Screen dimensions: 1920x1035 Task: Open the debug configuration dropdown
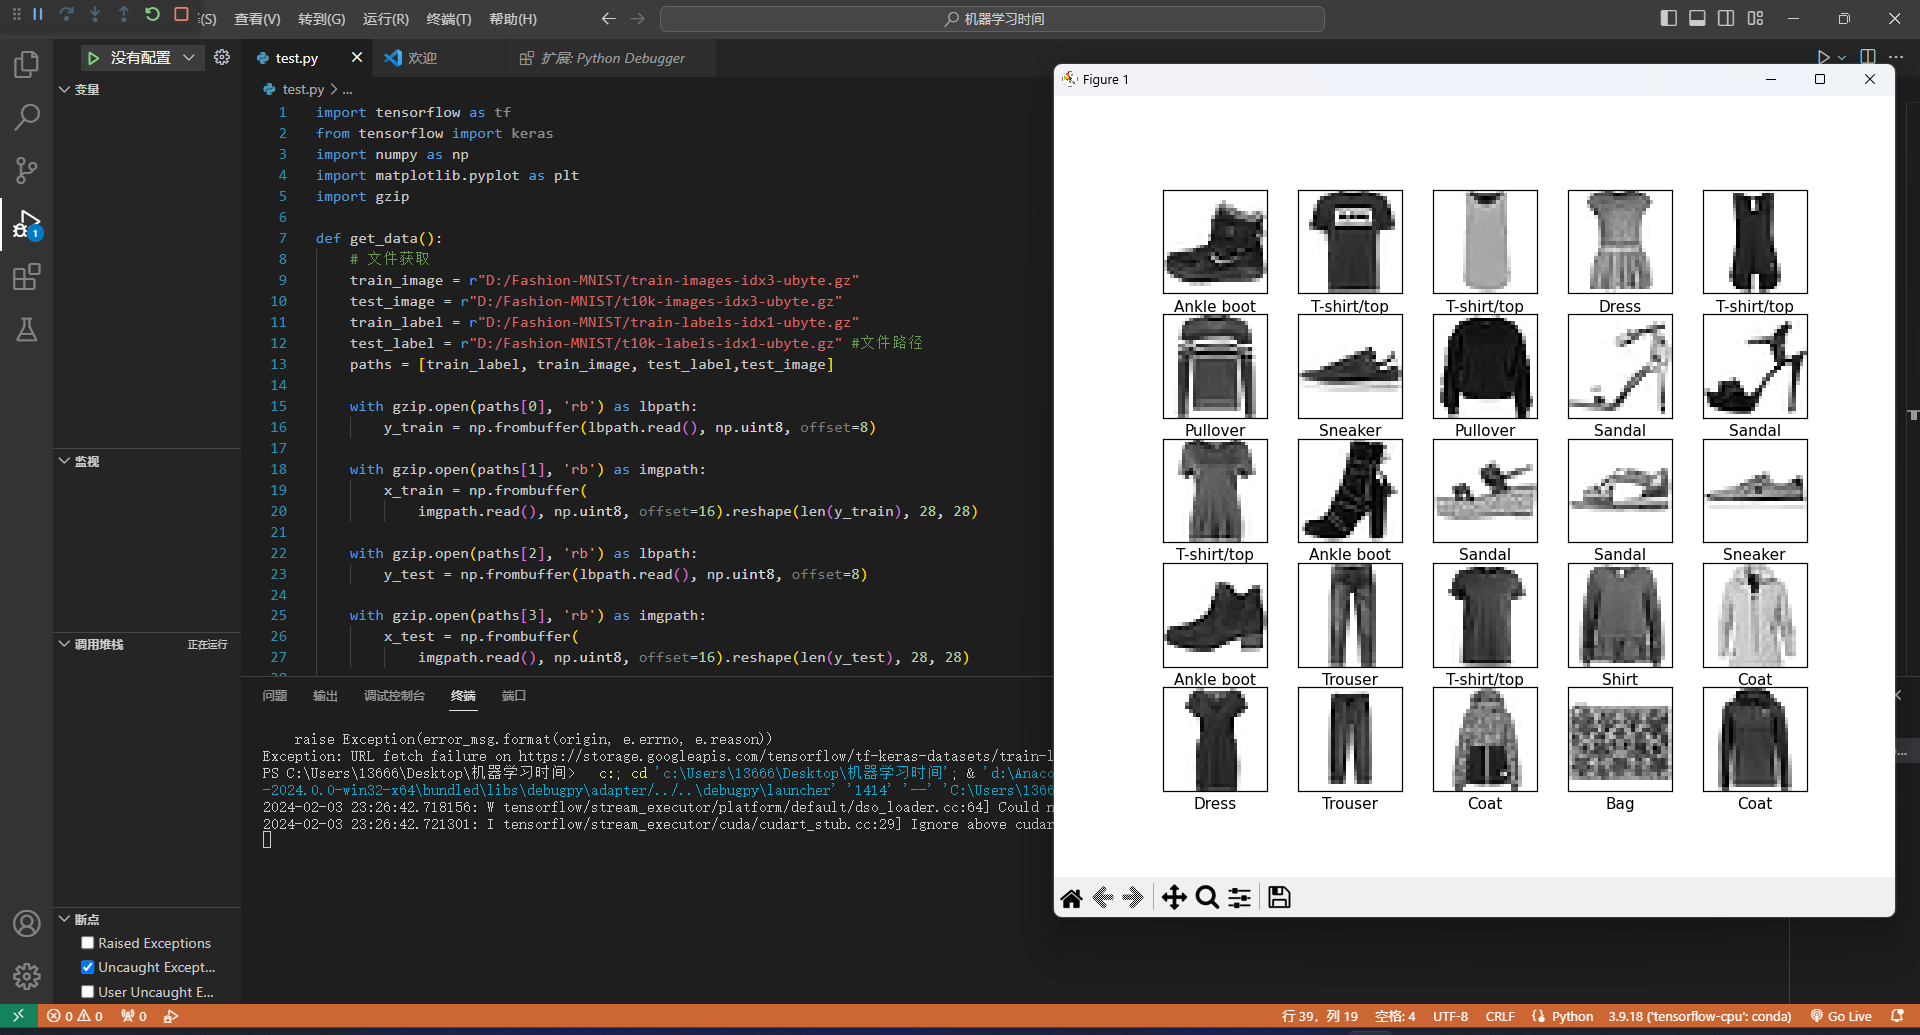point(188,58)
